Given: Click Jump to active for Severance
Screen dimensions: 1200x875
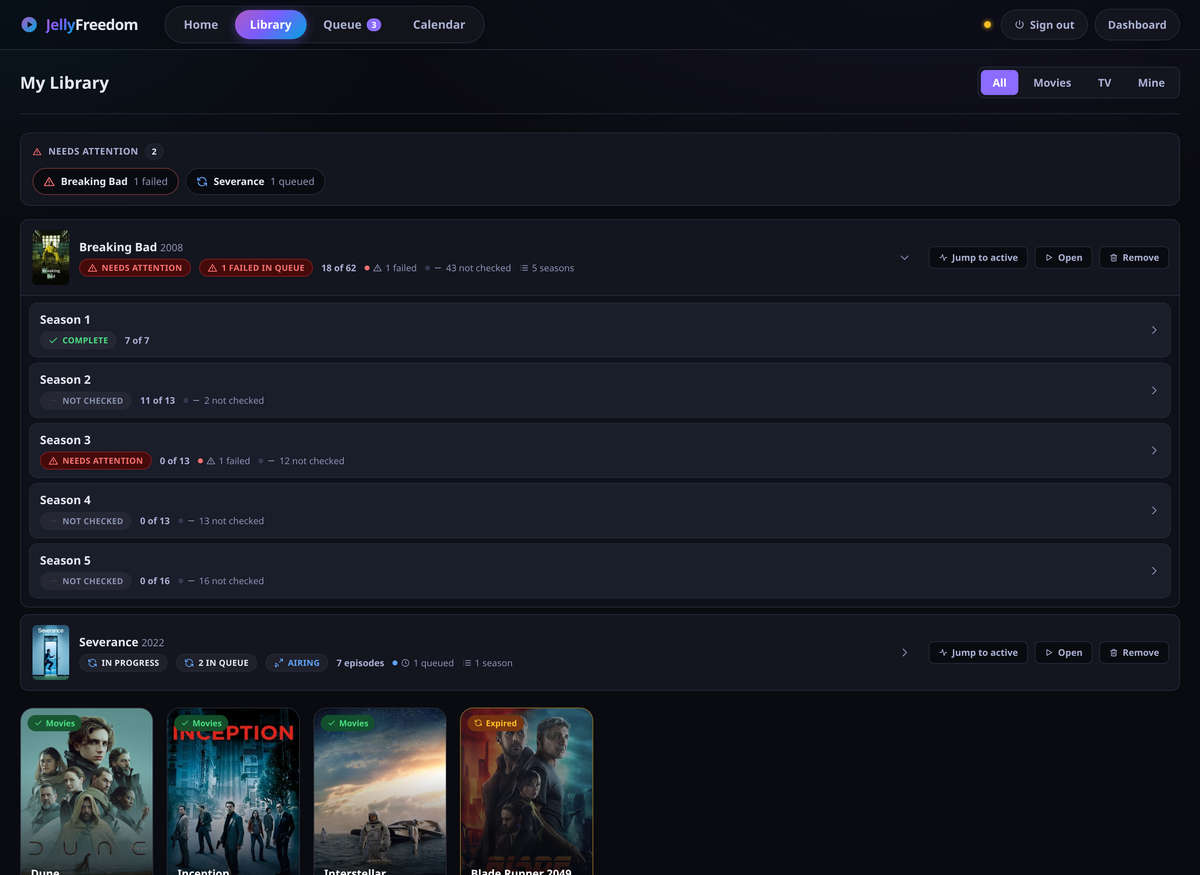Looking at the screenshot, I should (978, 653).
